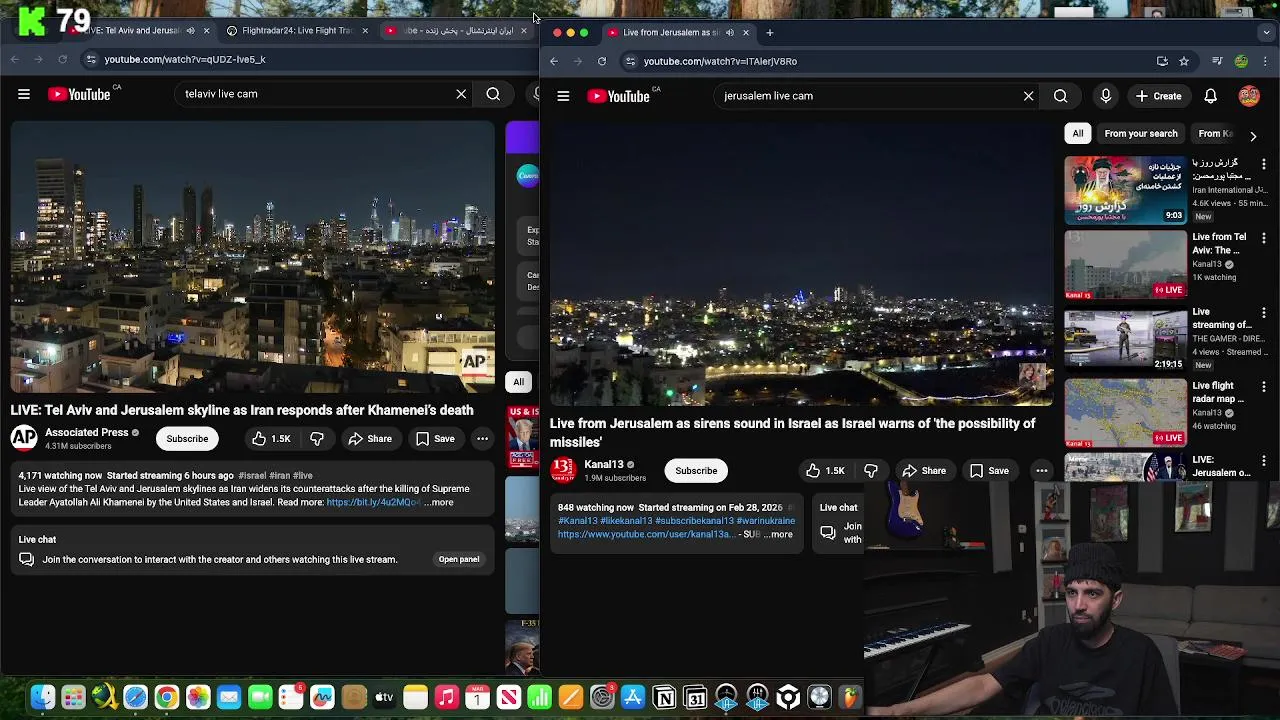
Task: Mute the Tel Aviv live tab audio
Action: click(x=190, y=31)
